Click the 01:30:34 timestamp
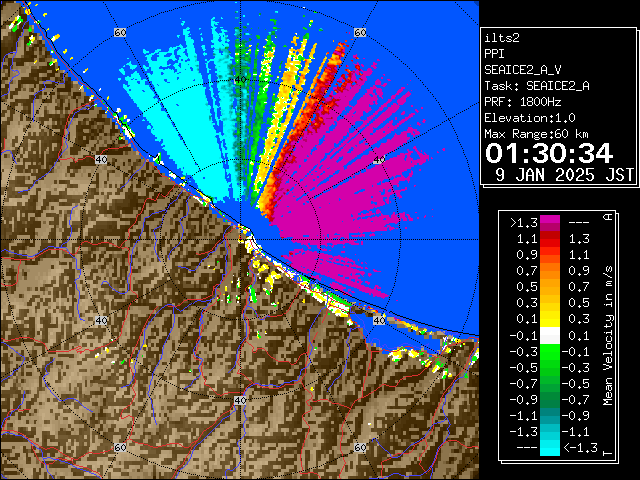Image resolution: width=640 pixels, height=480 pixels. pyautogui.click(x=549, y=153)
